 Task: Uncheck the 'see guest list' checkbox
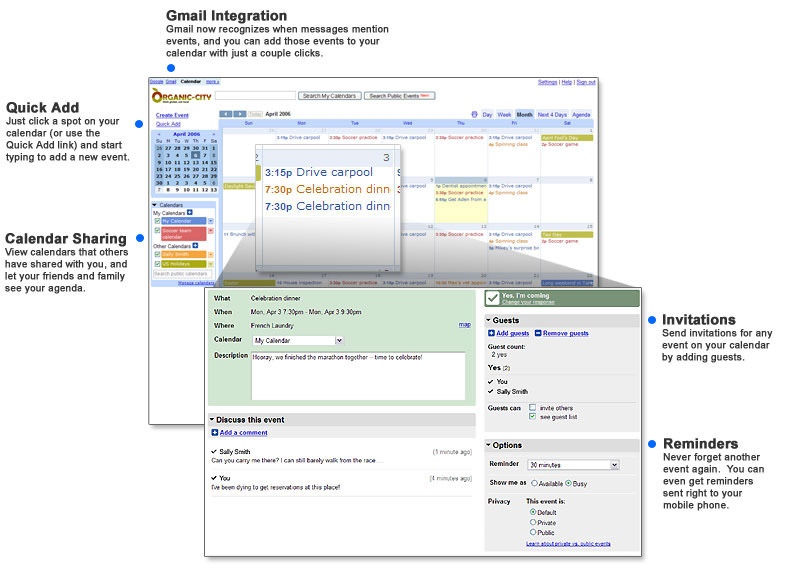(532, 416)
